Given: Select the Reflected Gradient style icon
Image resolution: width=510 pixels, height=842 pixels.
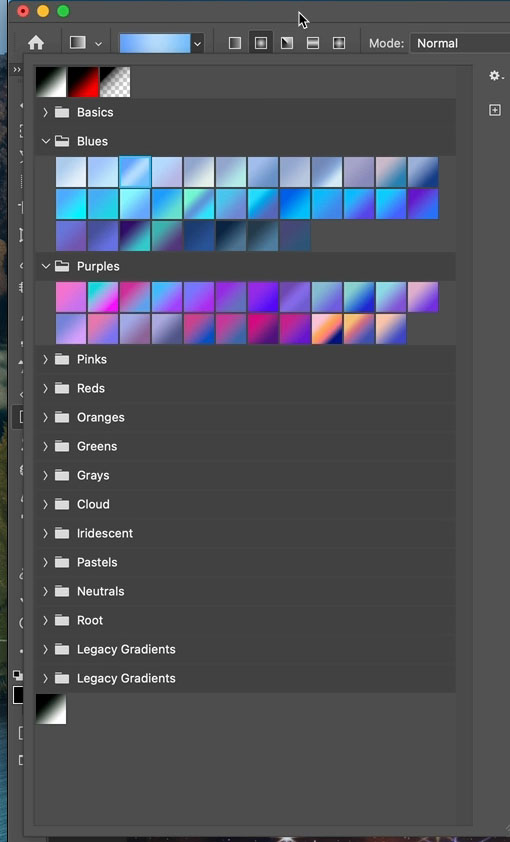Looking at the screenshot, I should click(x=312, y=43).
